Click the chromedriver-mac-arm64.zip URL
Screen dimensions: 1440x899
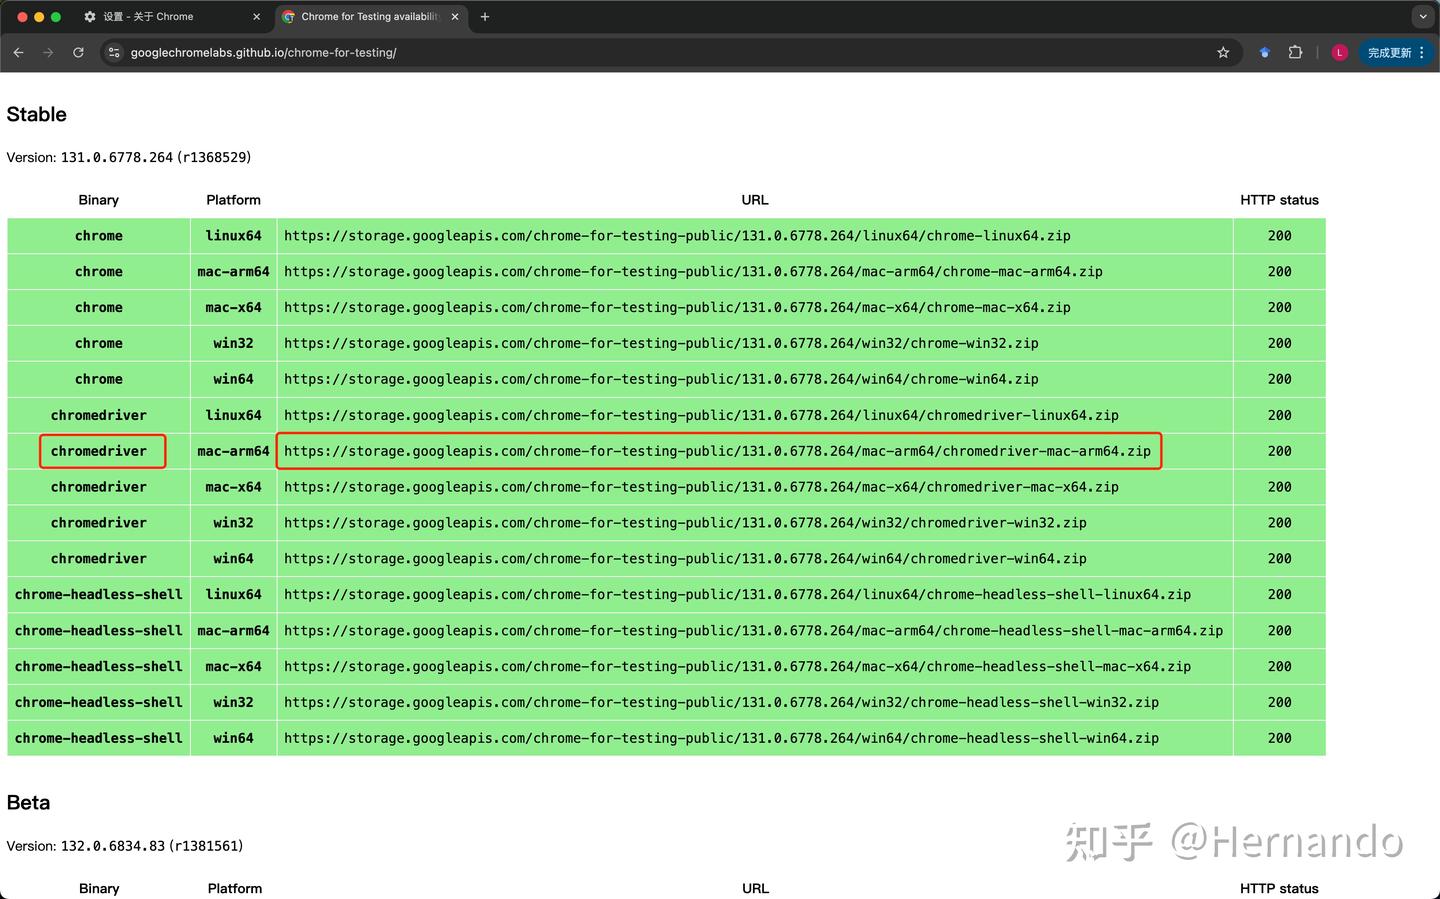click(717, 451)
